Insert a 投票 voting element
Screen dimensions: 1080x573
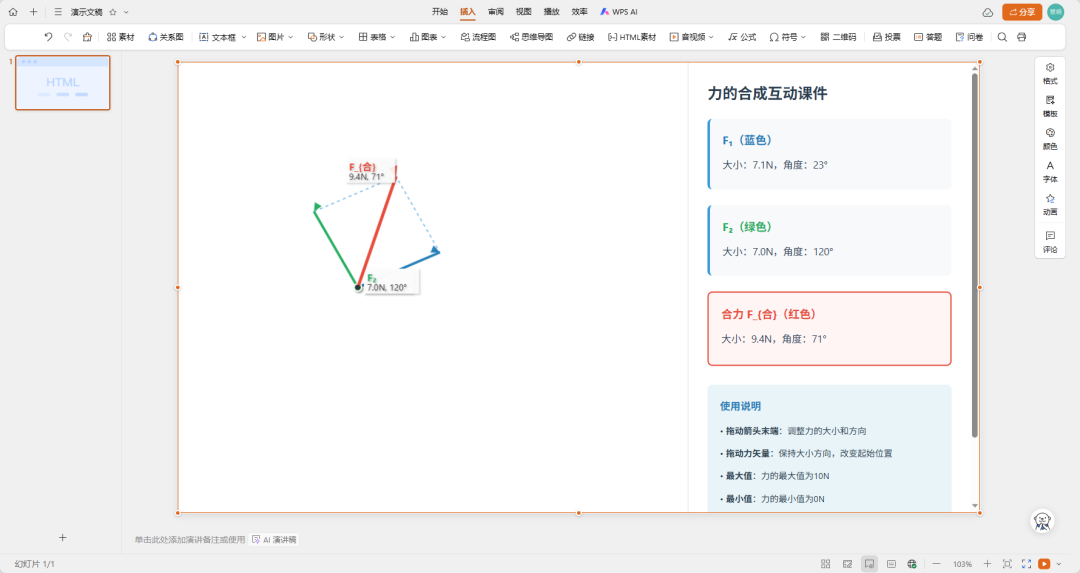click(886, 37)
